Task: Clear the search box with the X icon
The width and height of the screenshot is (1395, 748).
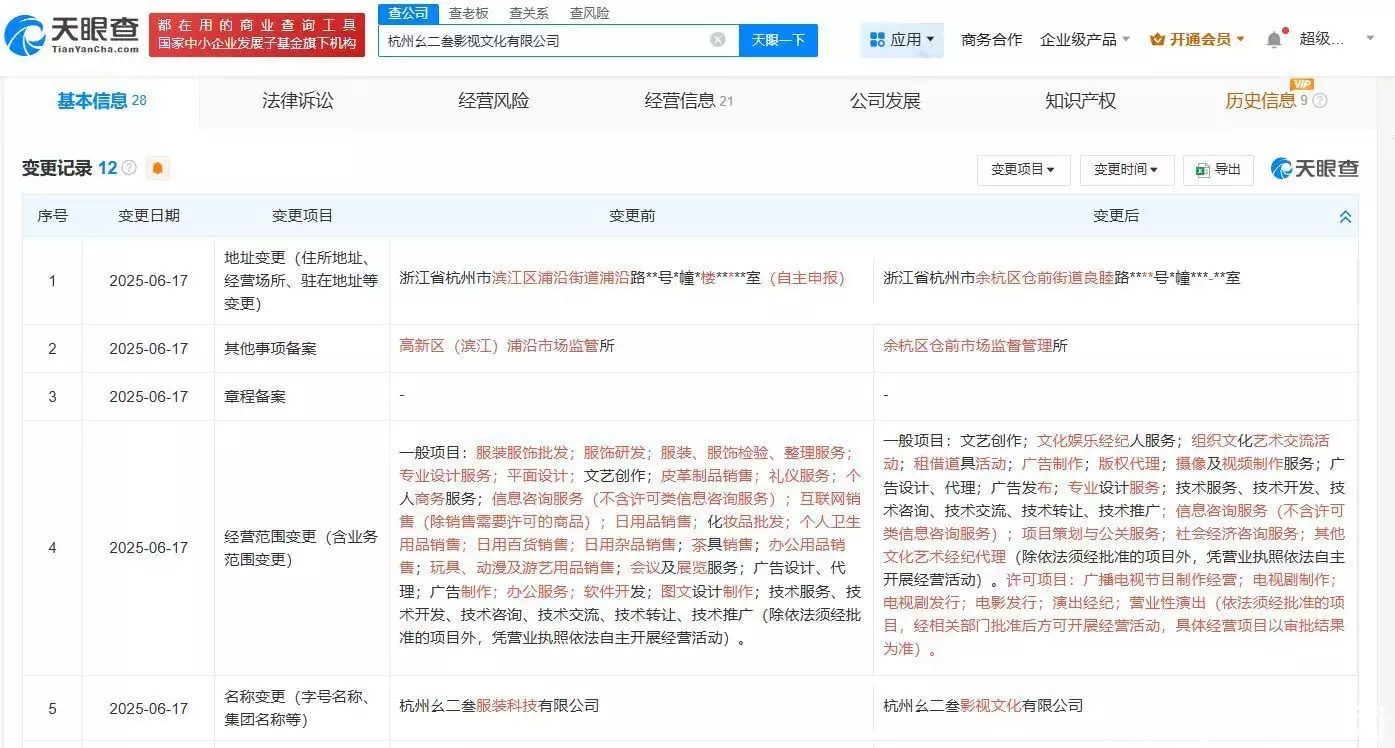Action: pos(718,40)
